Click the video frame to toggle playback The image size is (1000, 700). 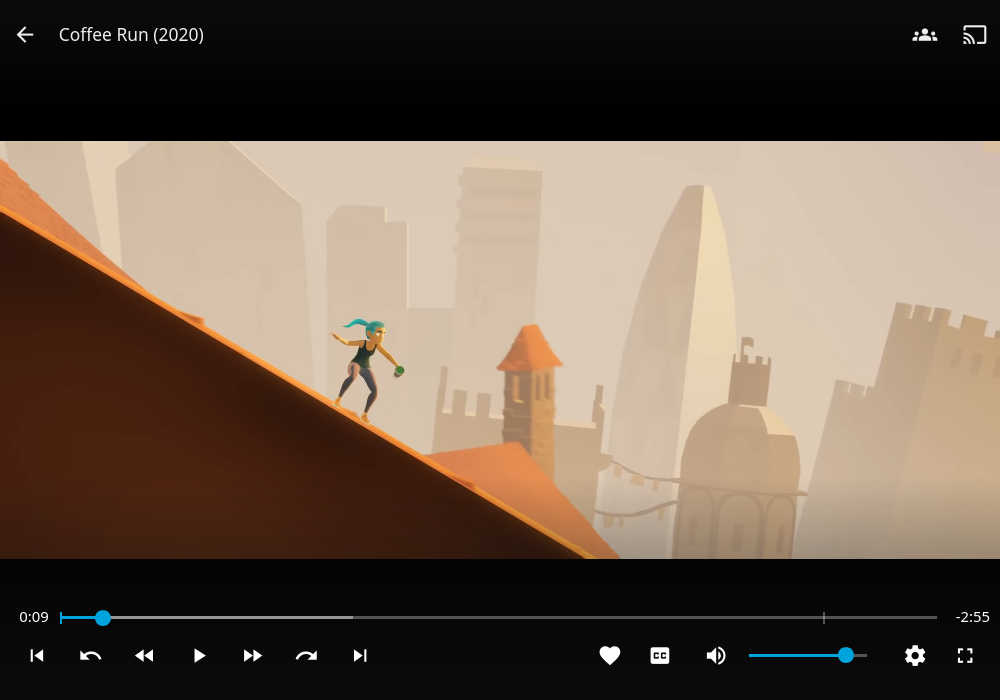pos(500,349)
